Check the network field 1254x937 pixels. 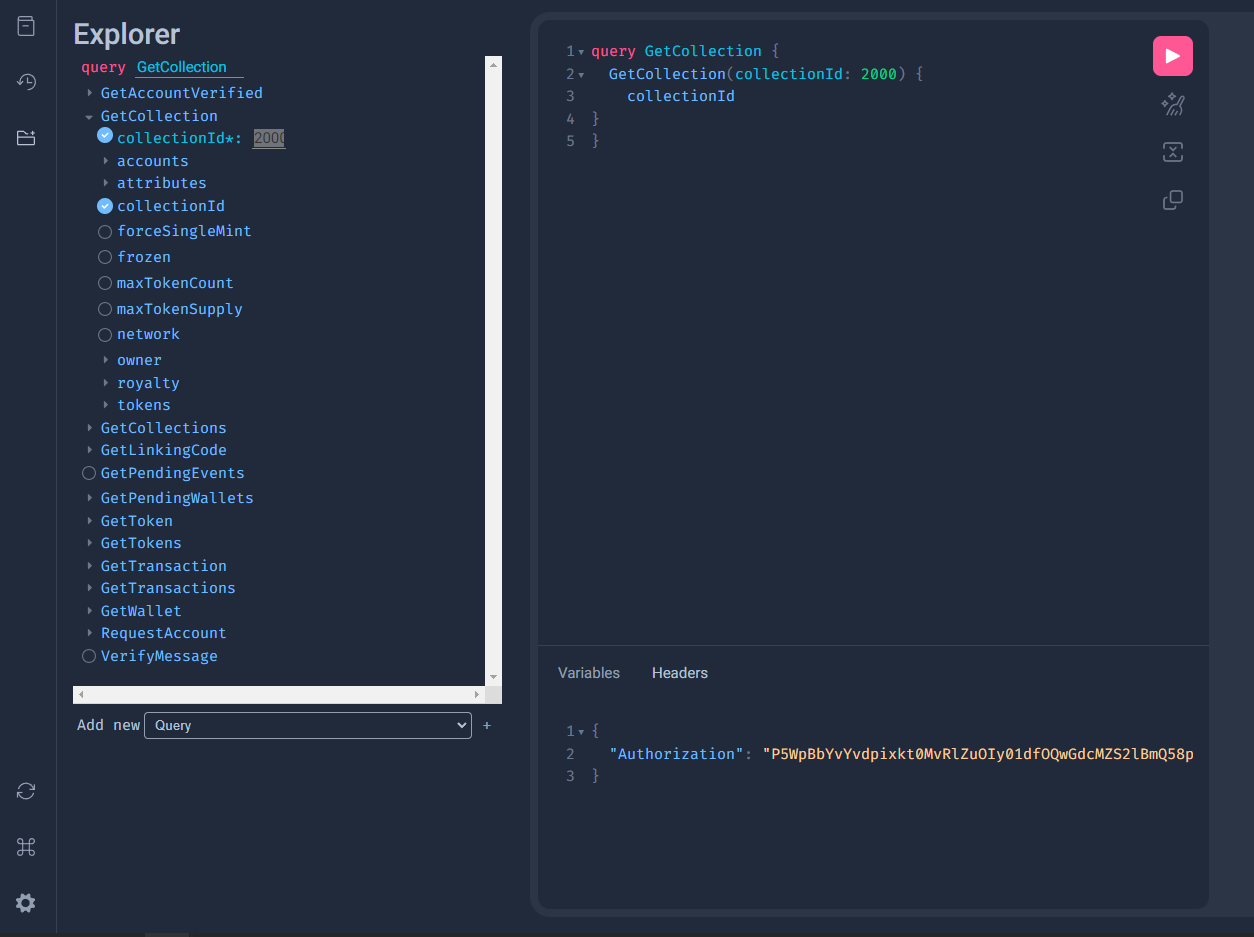coord(105,334)
